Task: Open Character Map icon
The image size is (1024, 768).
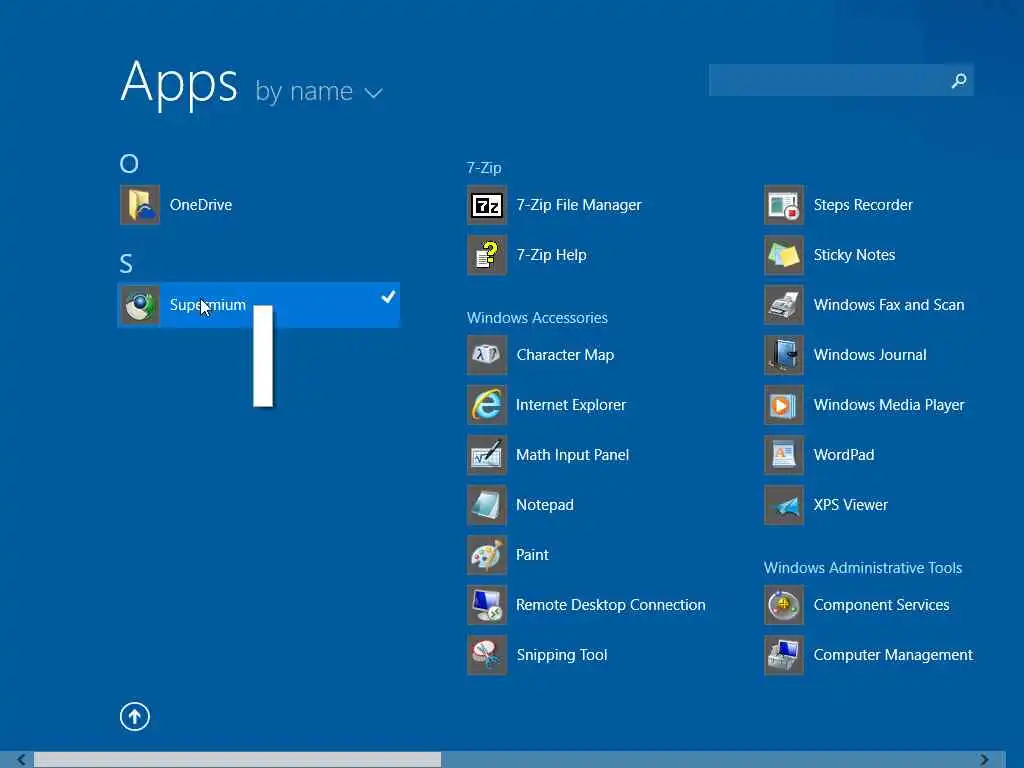Action: [x=487, y=355]
